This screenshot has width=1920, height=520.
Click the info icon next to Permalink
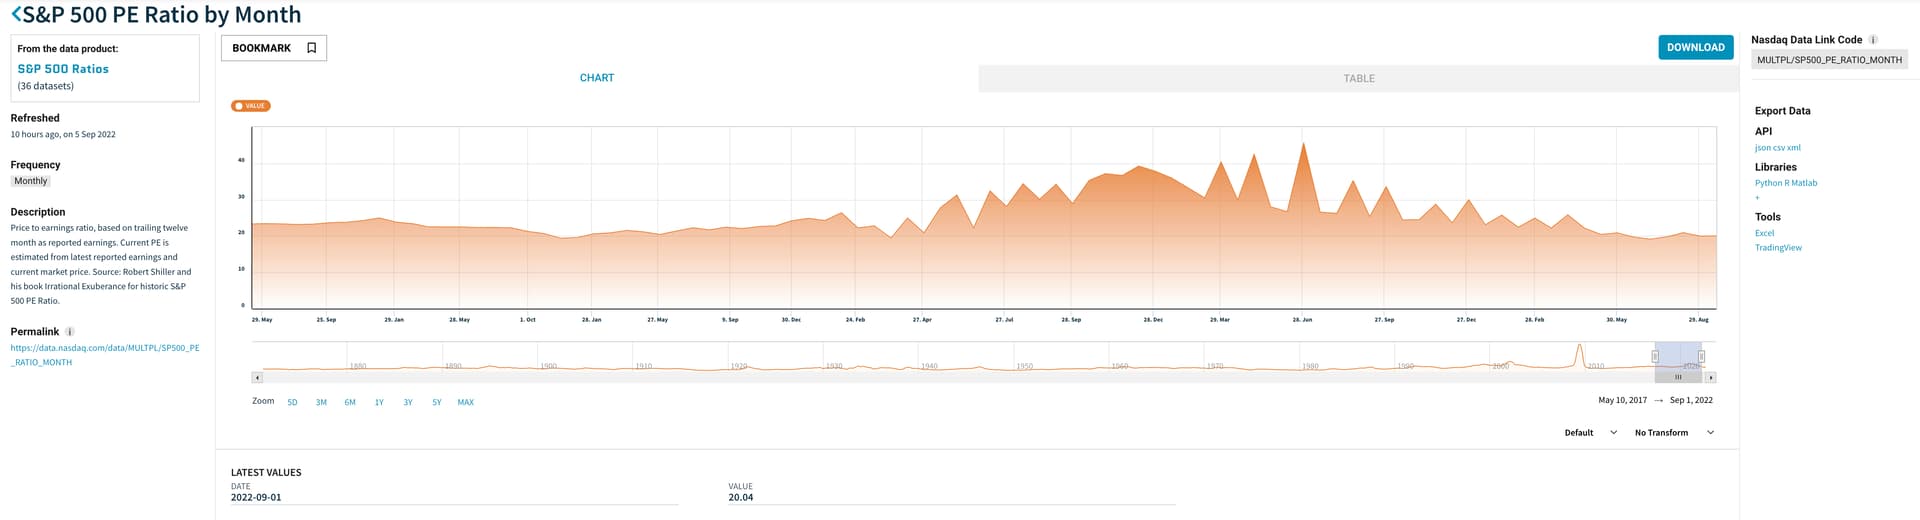(x=70, y=332)
